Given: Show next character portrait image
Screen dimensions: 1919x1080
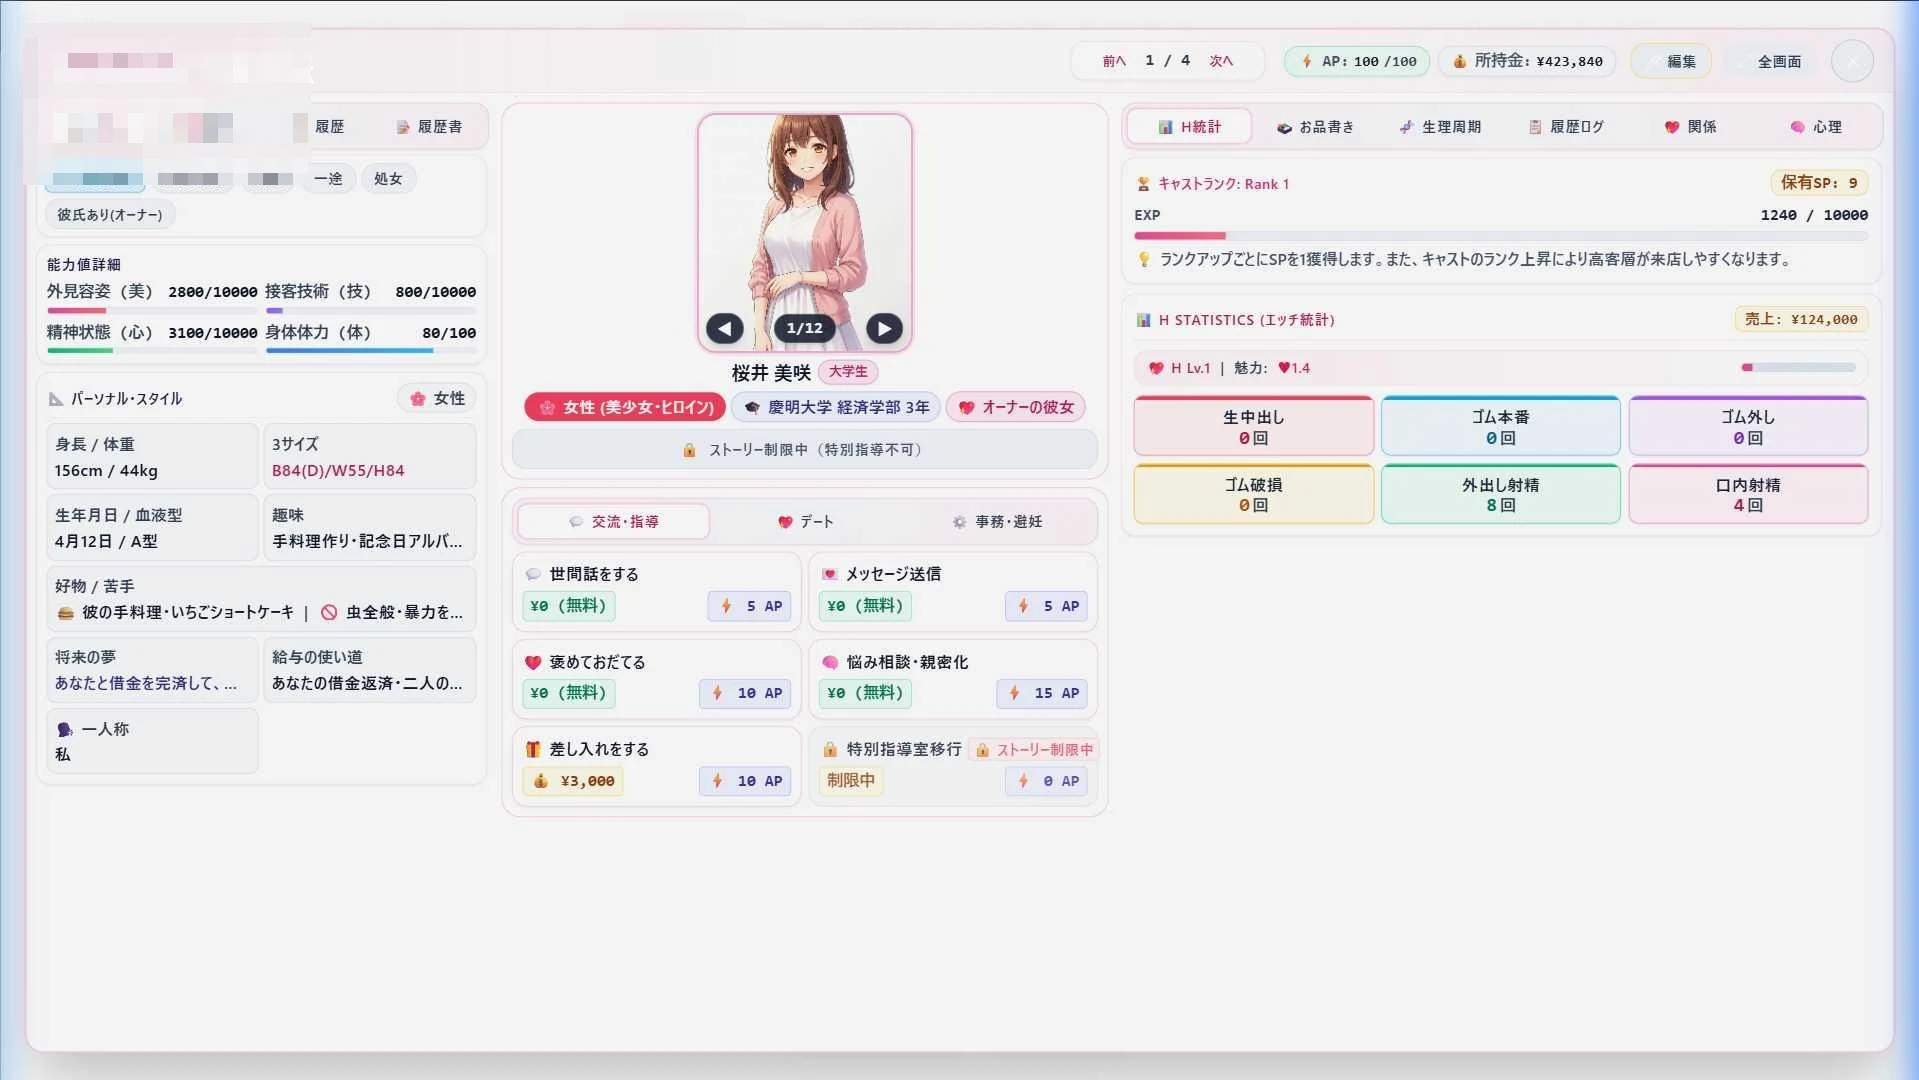Looking at the screenshot, I should coord(884,328).
